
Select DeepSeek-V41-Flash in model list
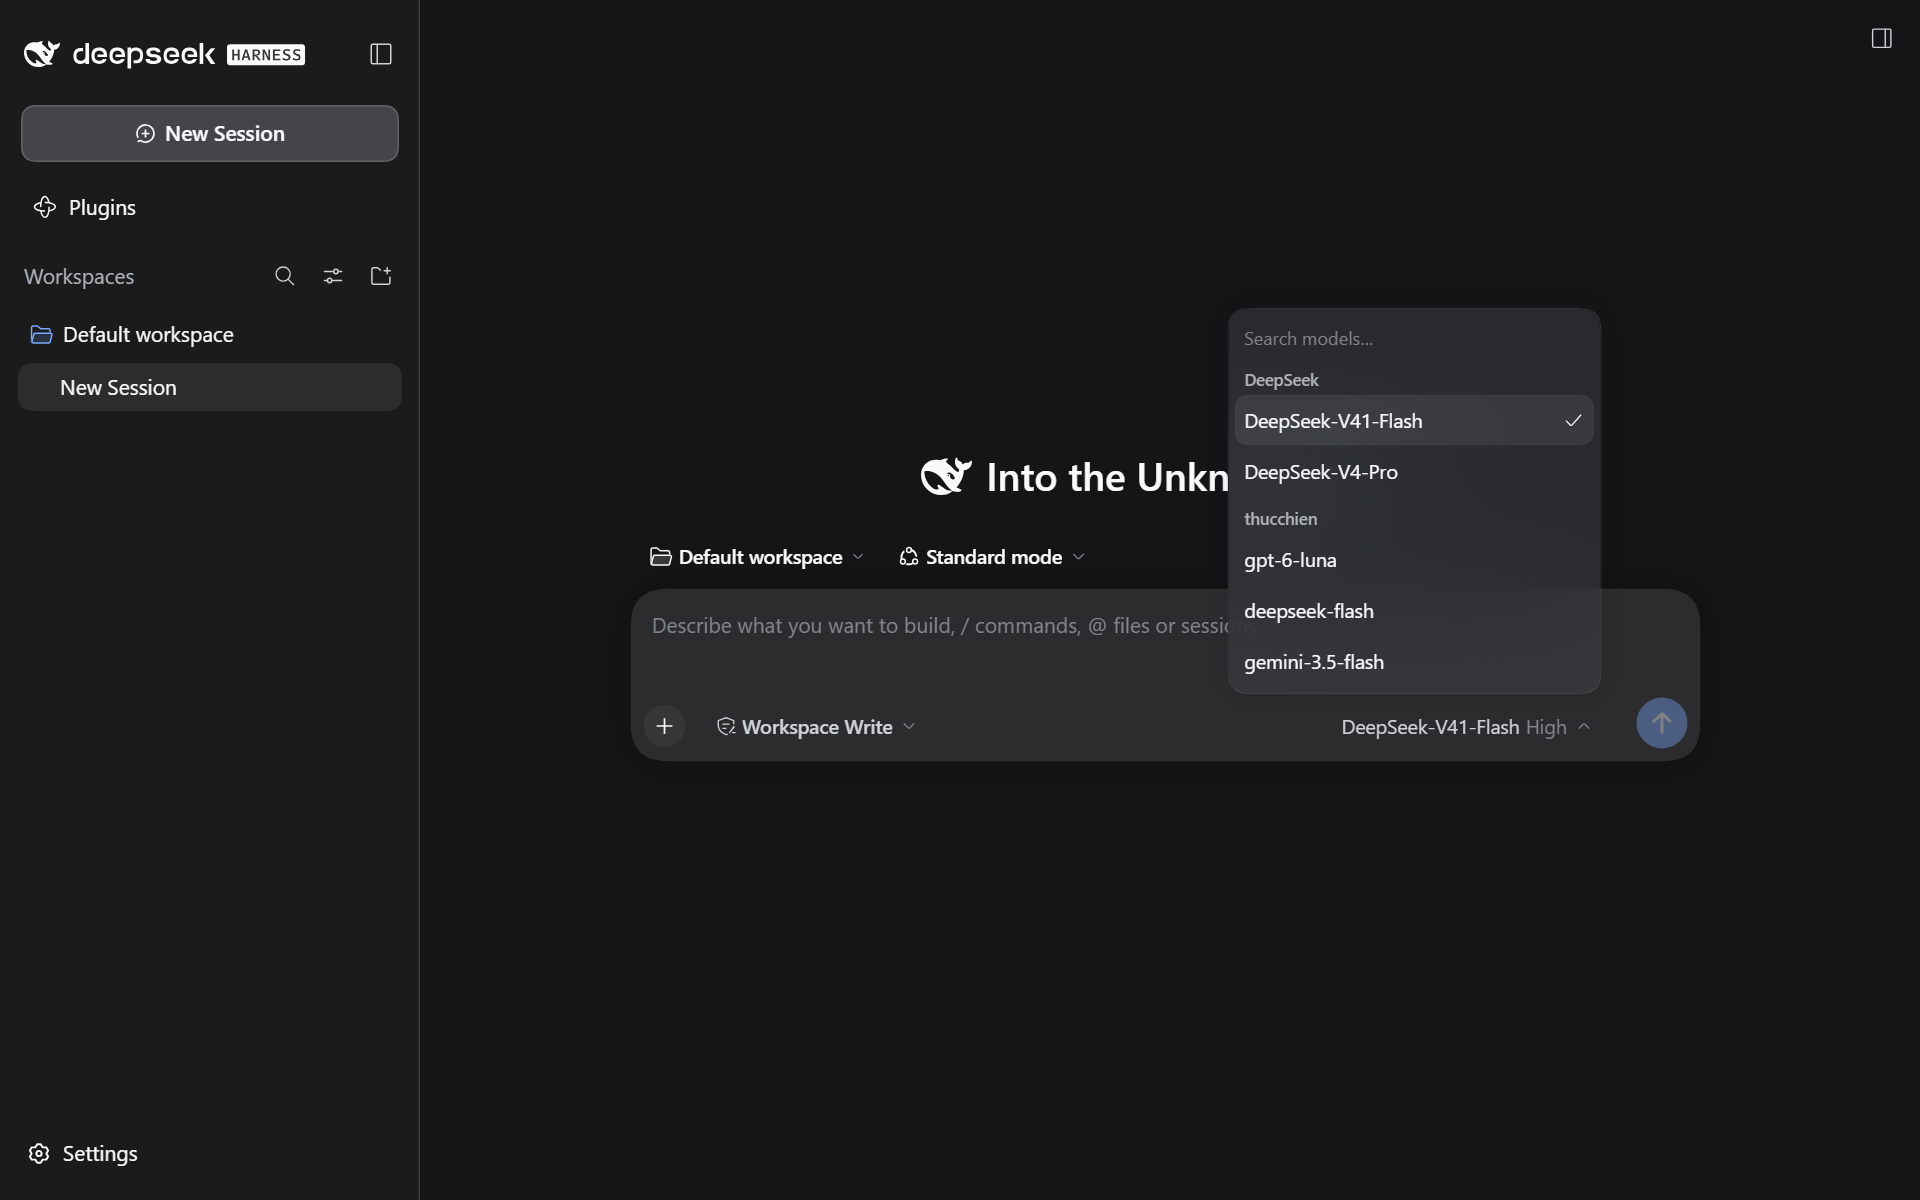click(1414, 421)
